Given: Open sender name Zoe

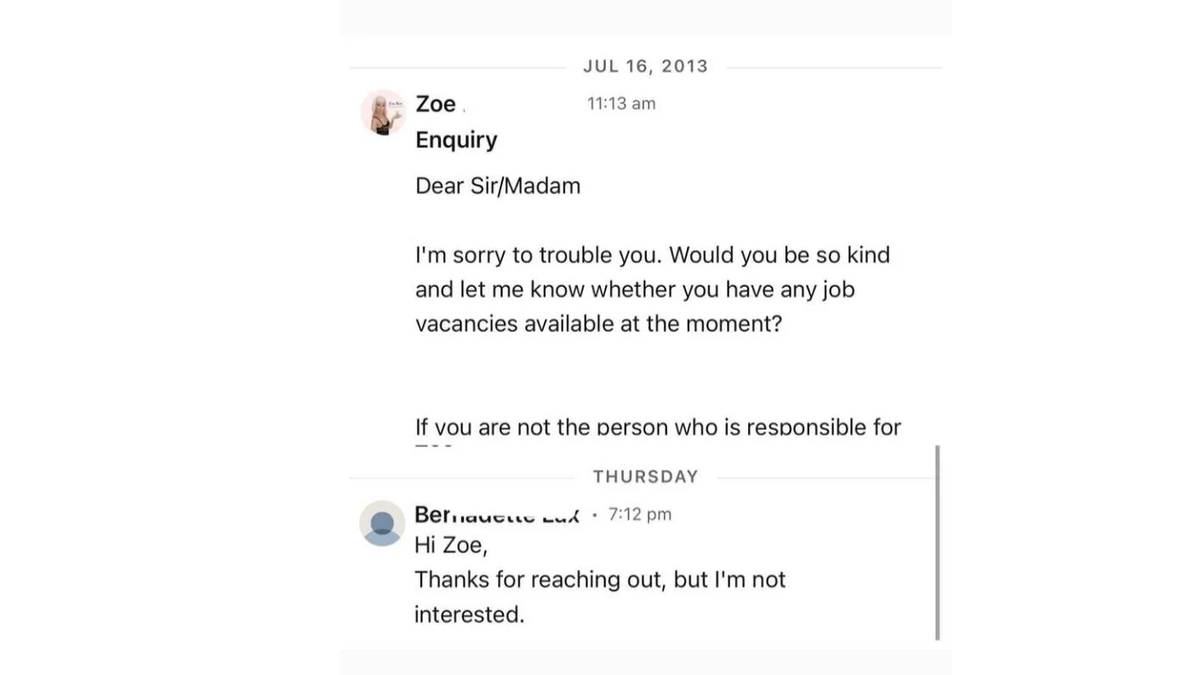Looking at the screenshot, I should (x=435, y=104).
